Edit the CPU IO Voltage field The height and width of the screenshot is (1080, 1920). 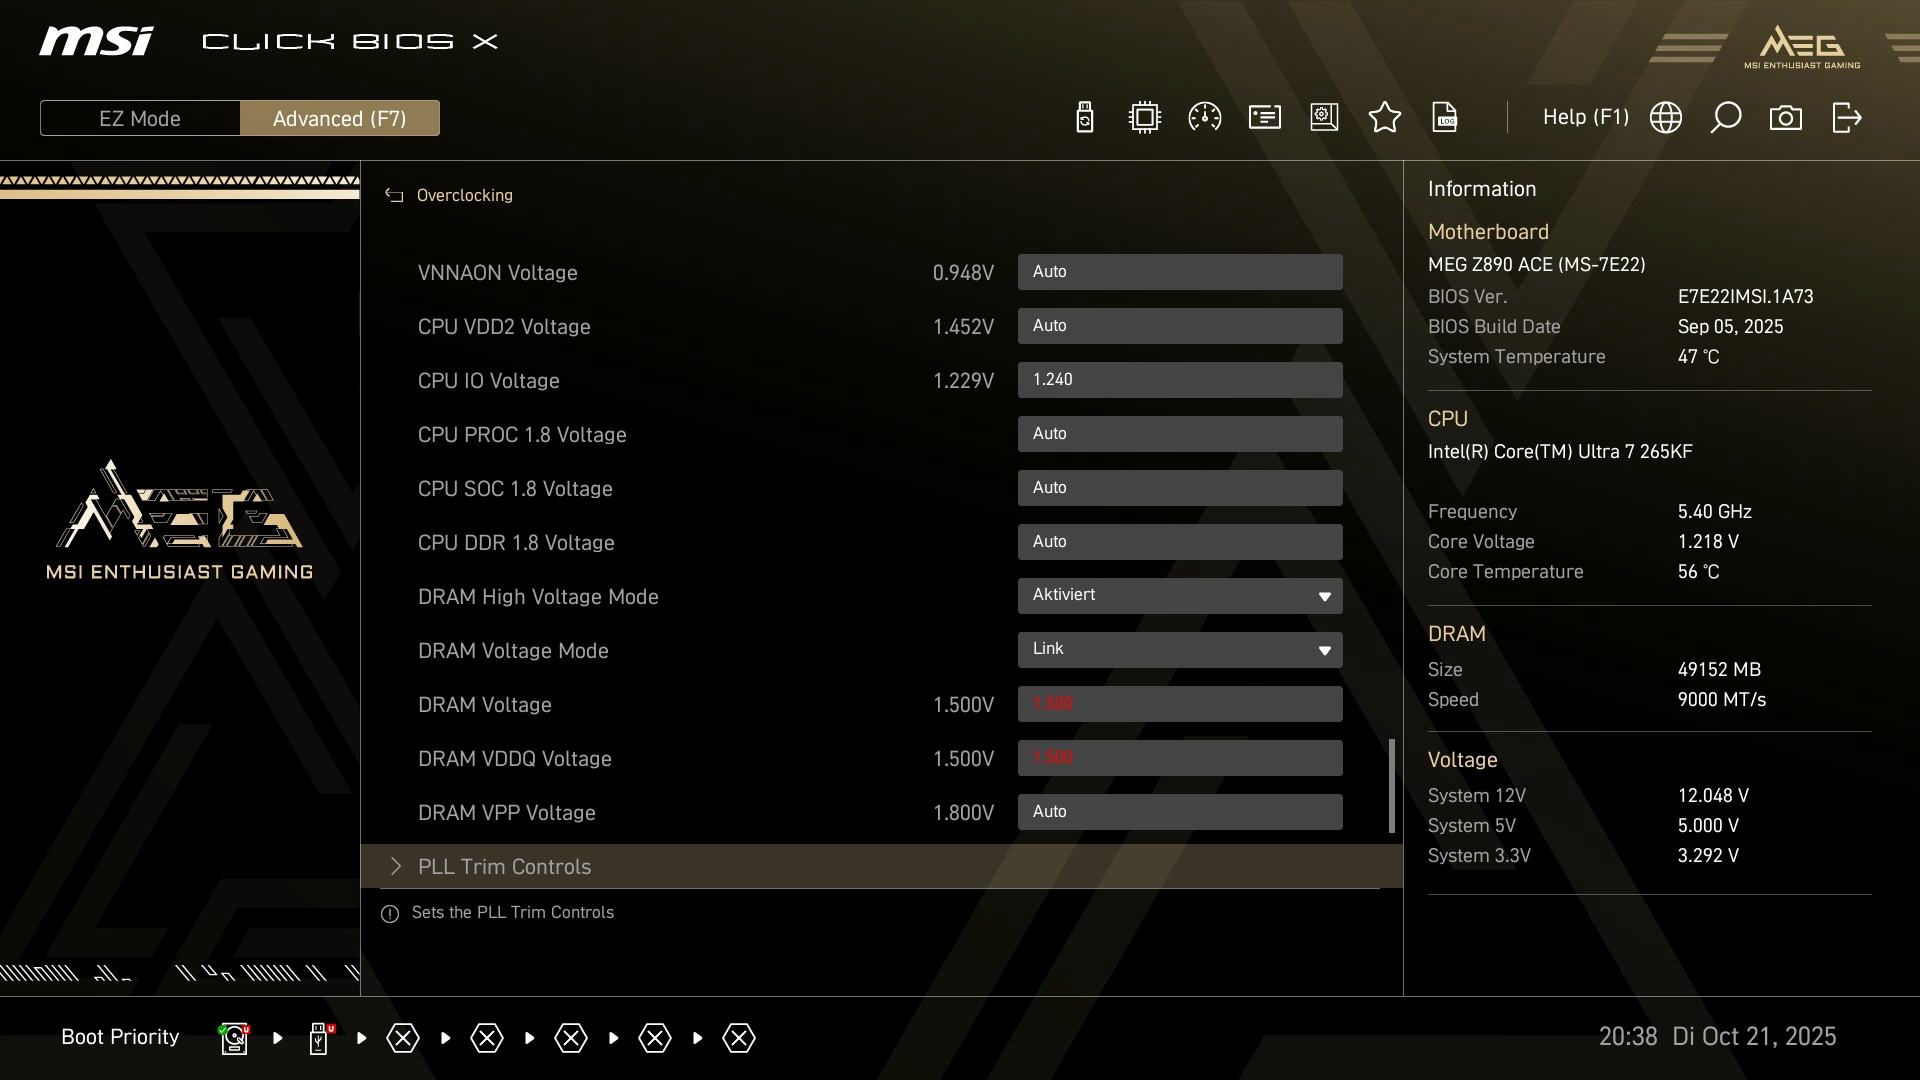1179,380
